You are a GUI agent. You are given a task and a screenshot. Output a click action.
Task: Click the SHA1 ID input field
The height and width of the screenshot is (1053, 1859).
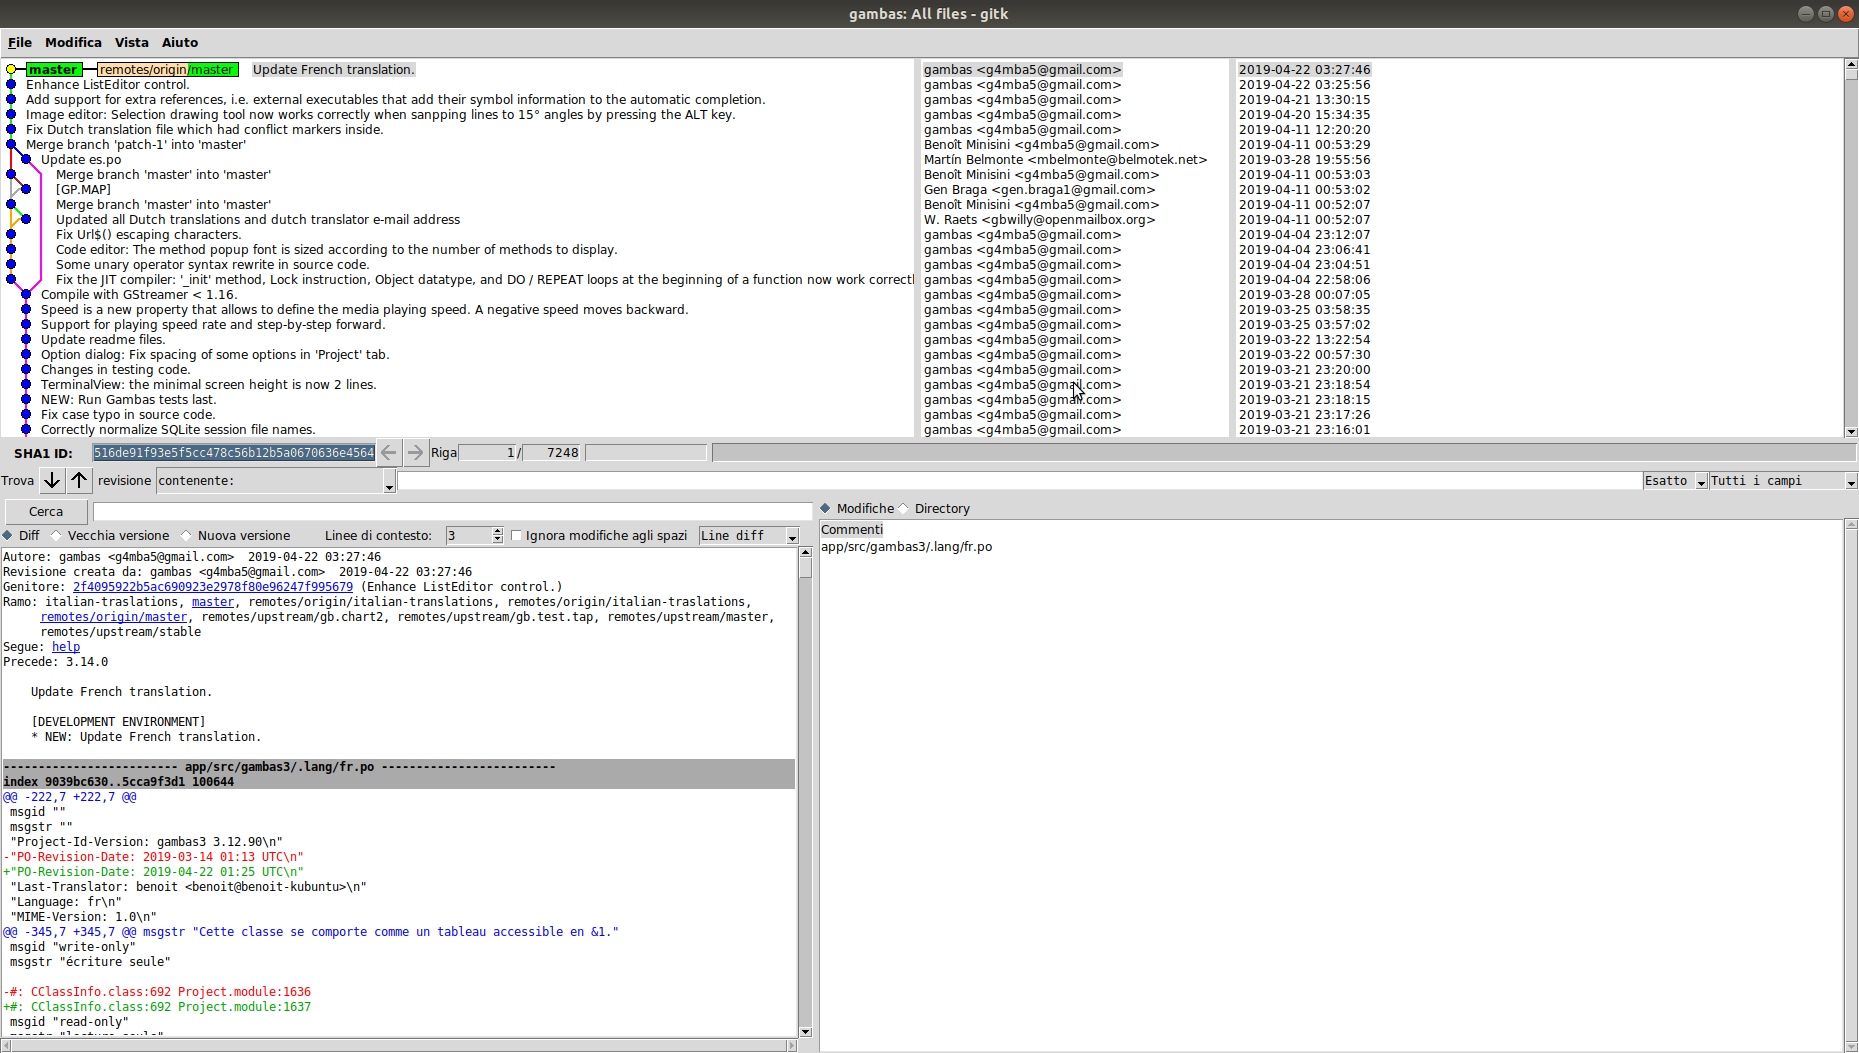click(234, 453)
